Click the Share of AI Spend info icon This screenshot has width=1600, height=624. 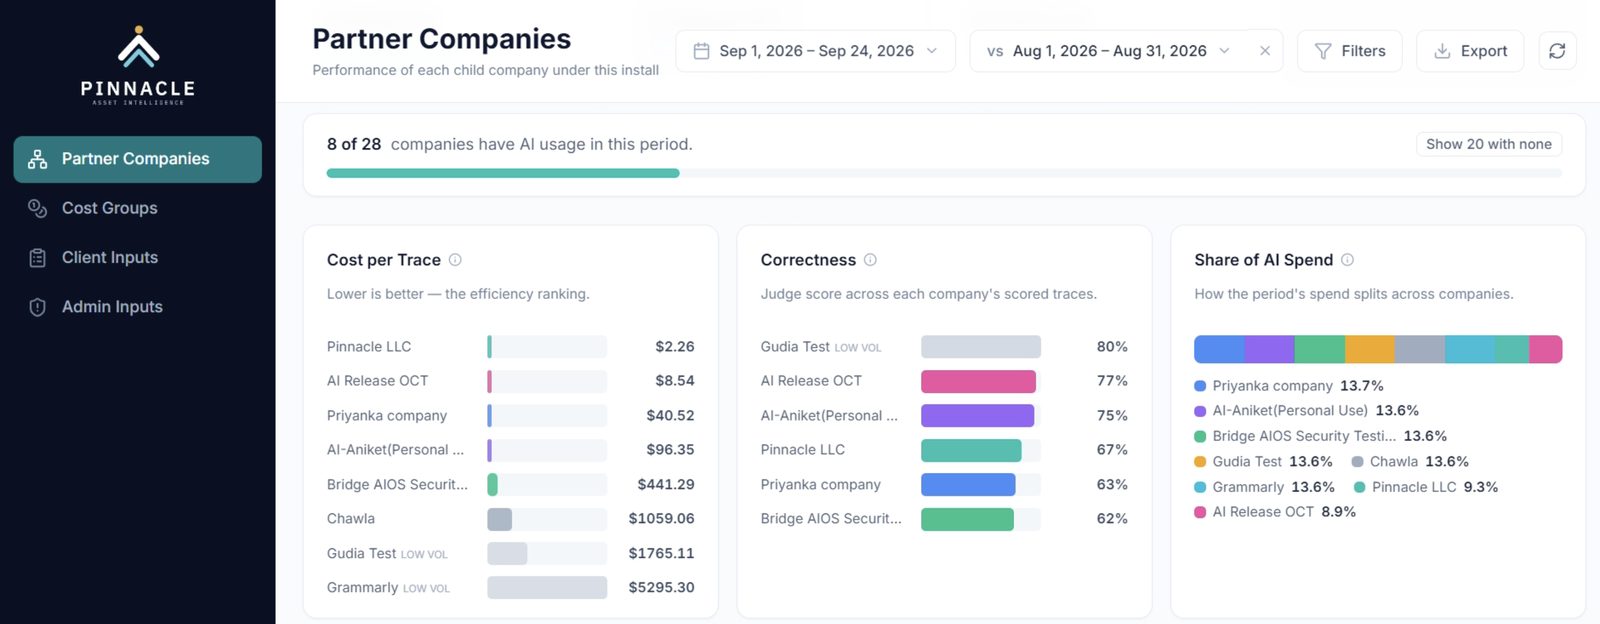(1347, 260)
